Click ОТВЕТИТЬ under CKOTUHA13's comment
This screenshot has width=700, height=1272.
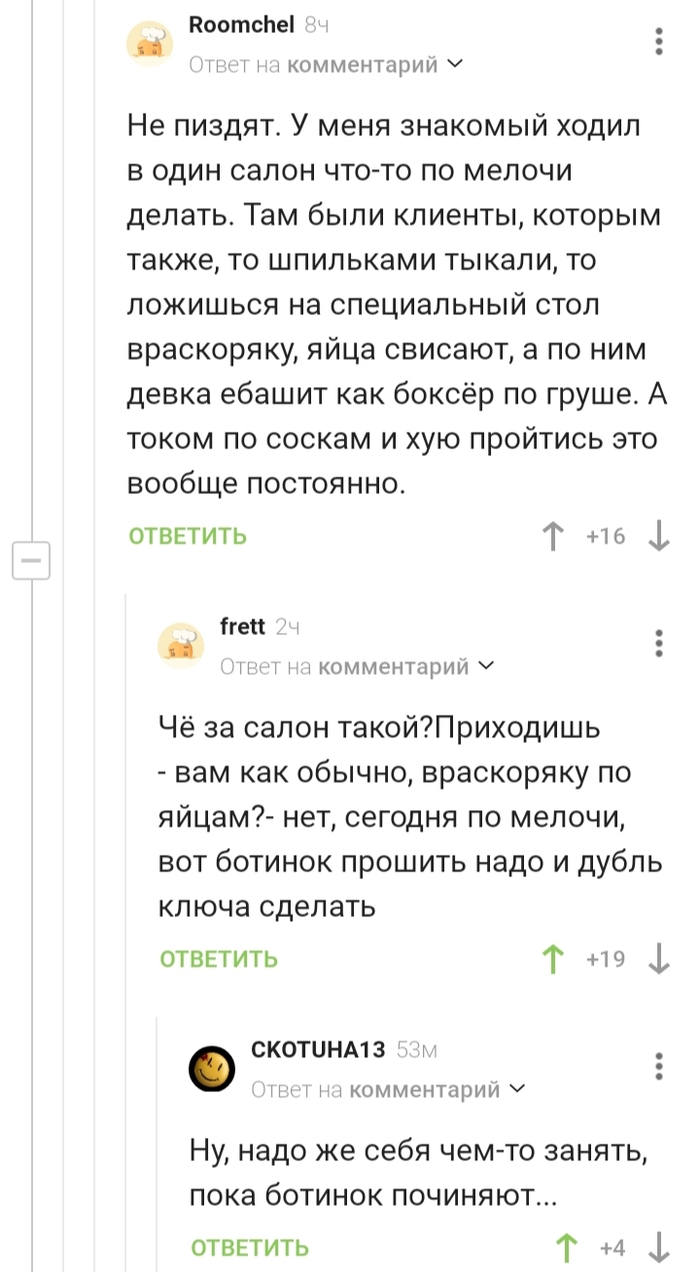(250, 1248)
